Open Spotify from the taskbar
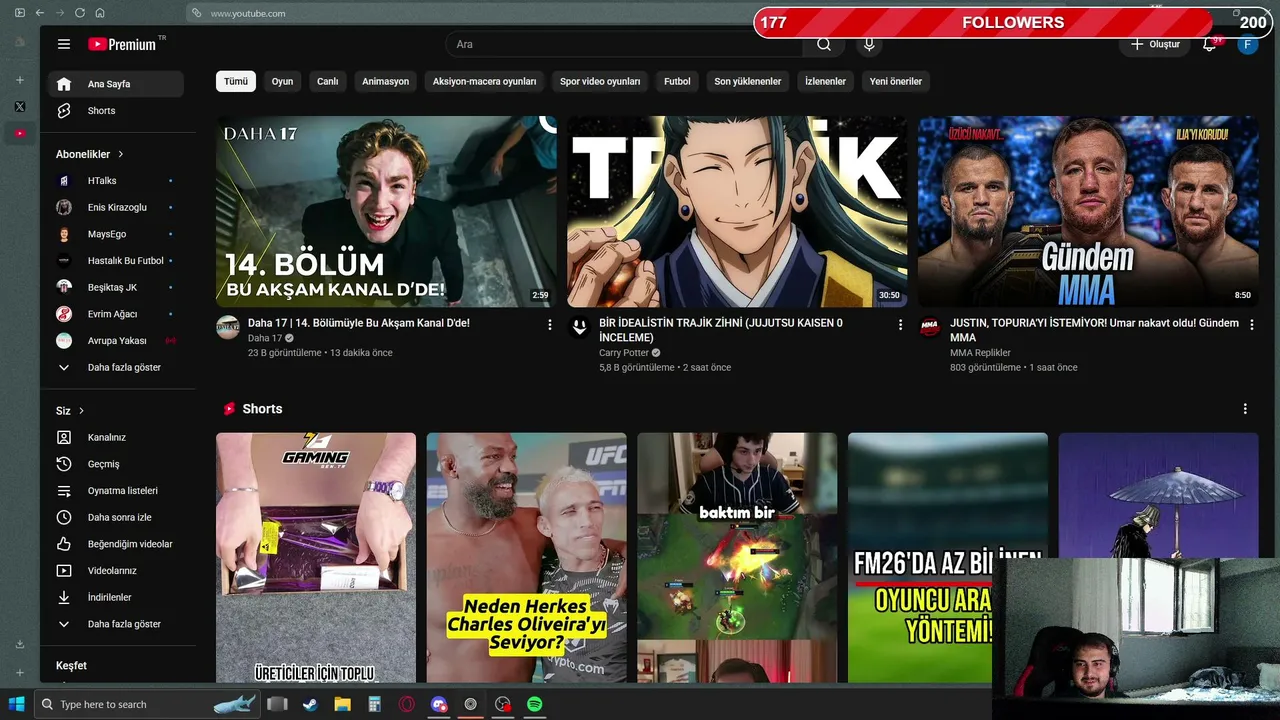The height and width of the screenshot is (720, 1280). pos(535,704)
